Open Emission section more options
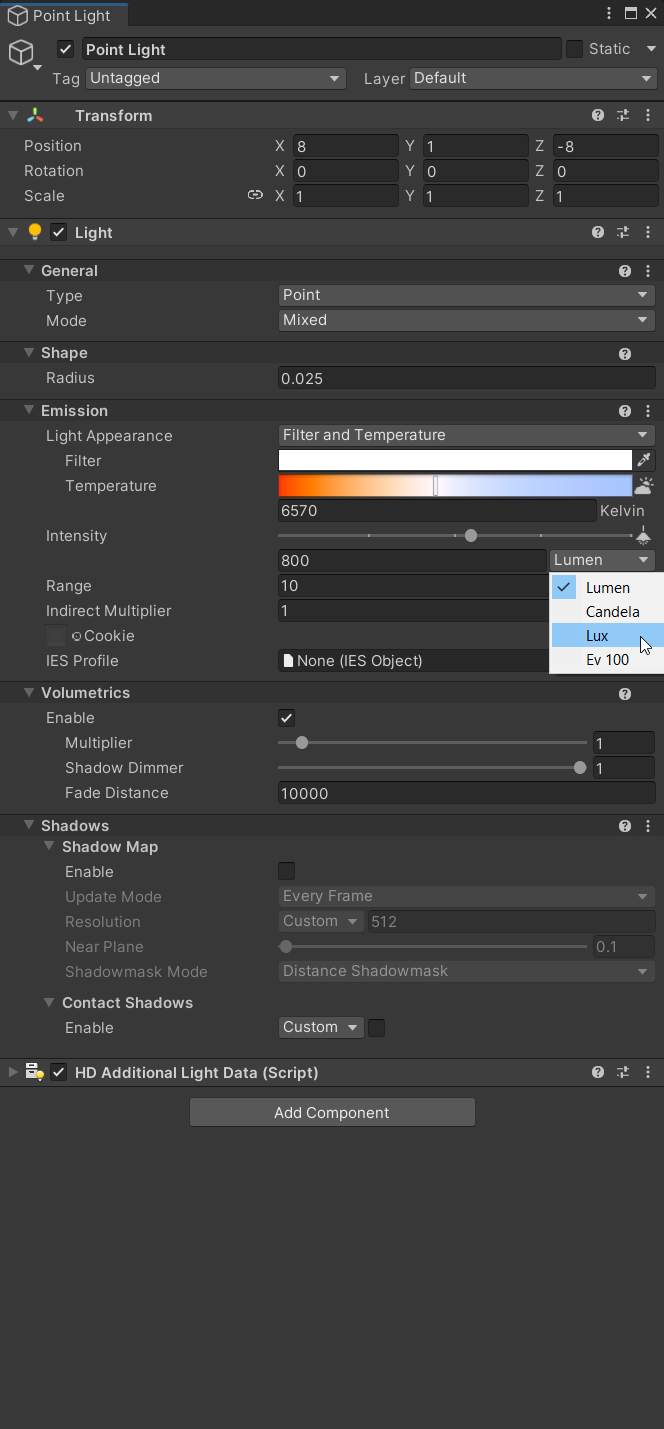 [648, 411]
